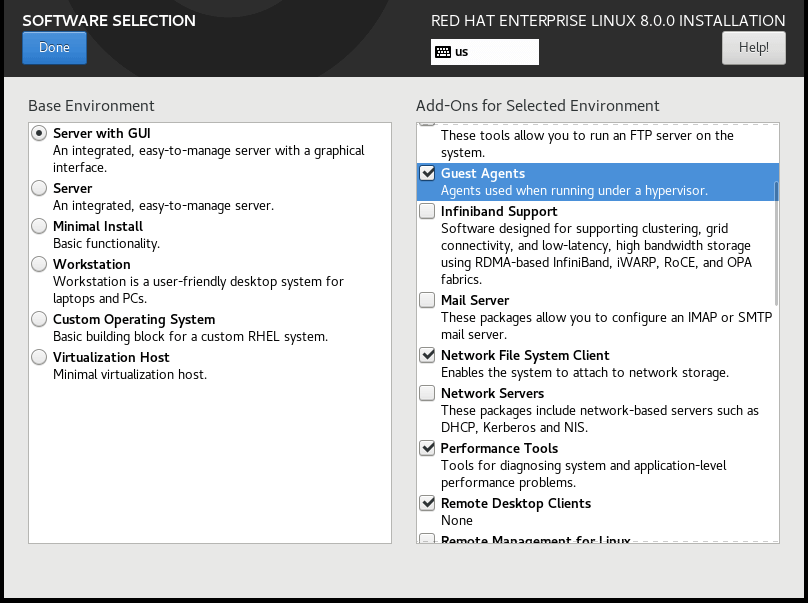Select Virtualization Host radio button
Image resolution: width=808 pixels, height=603 pixels.
pyautogui.click(x=39, y=357)
